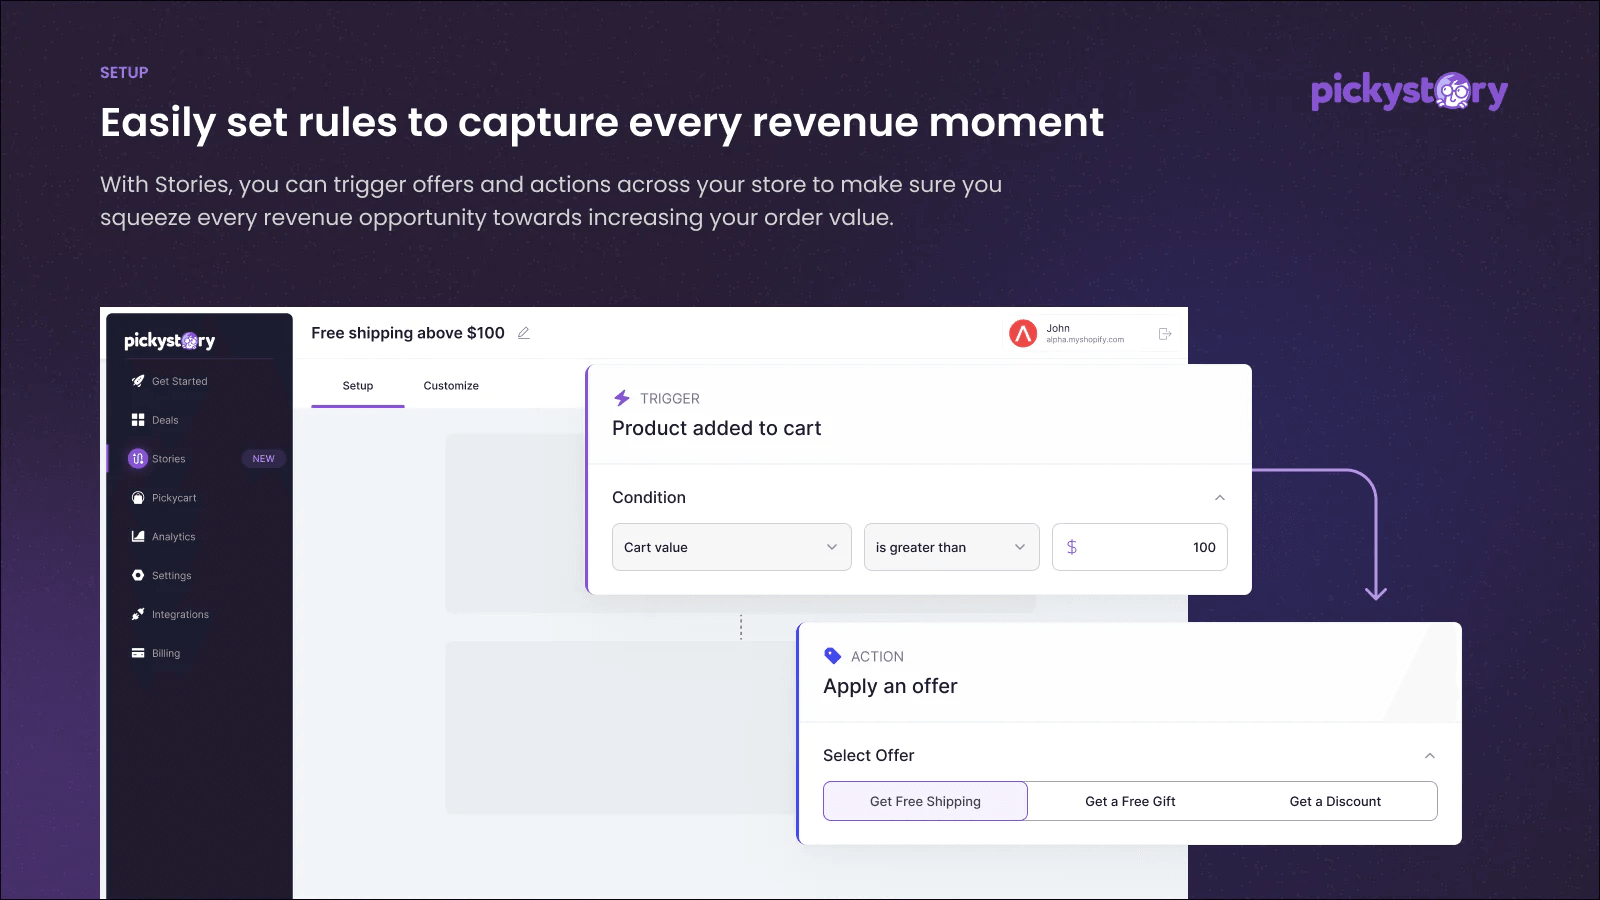Click the lightning Trigger icon
Screen dimensions: 1600x900
click(622, 397)
